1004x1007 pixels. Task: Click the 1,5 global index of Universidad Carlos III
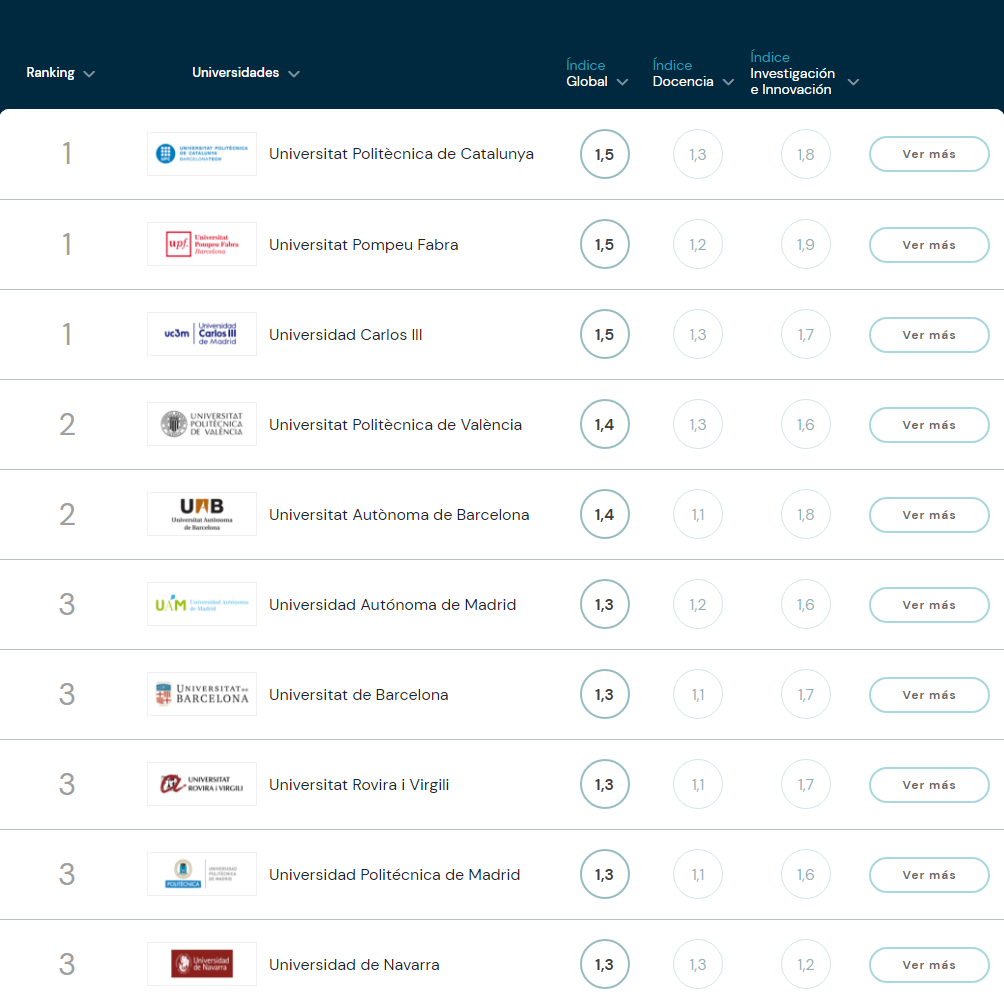(605, 335)
